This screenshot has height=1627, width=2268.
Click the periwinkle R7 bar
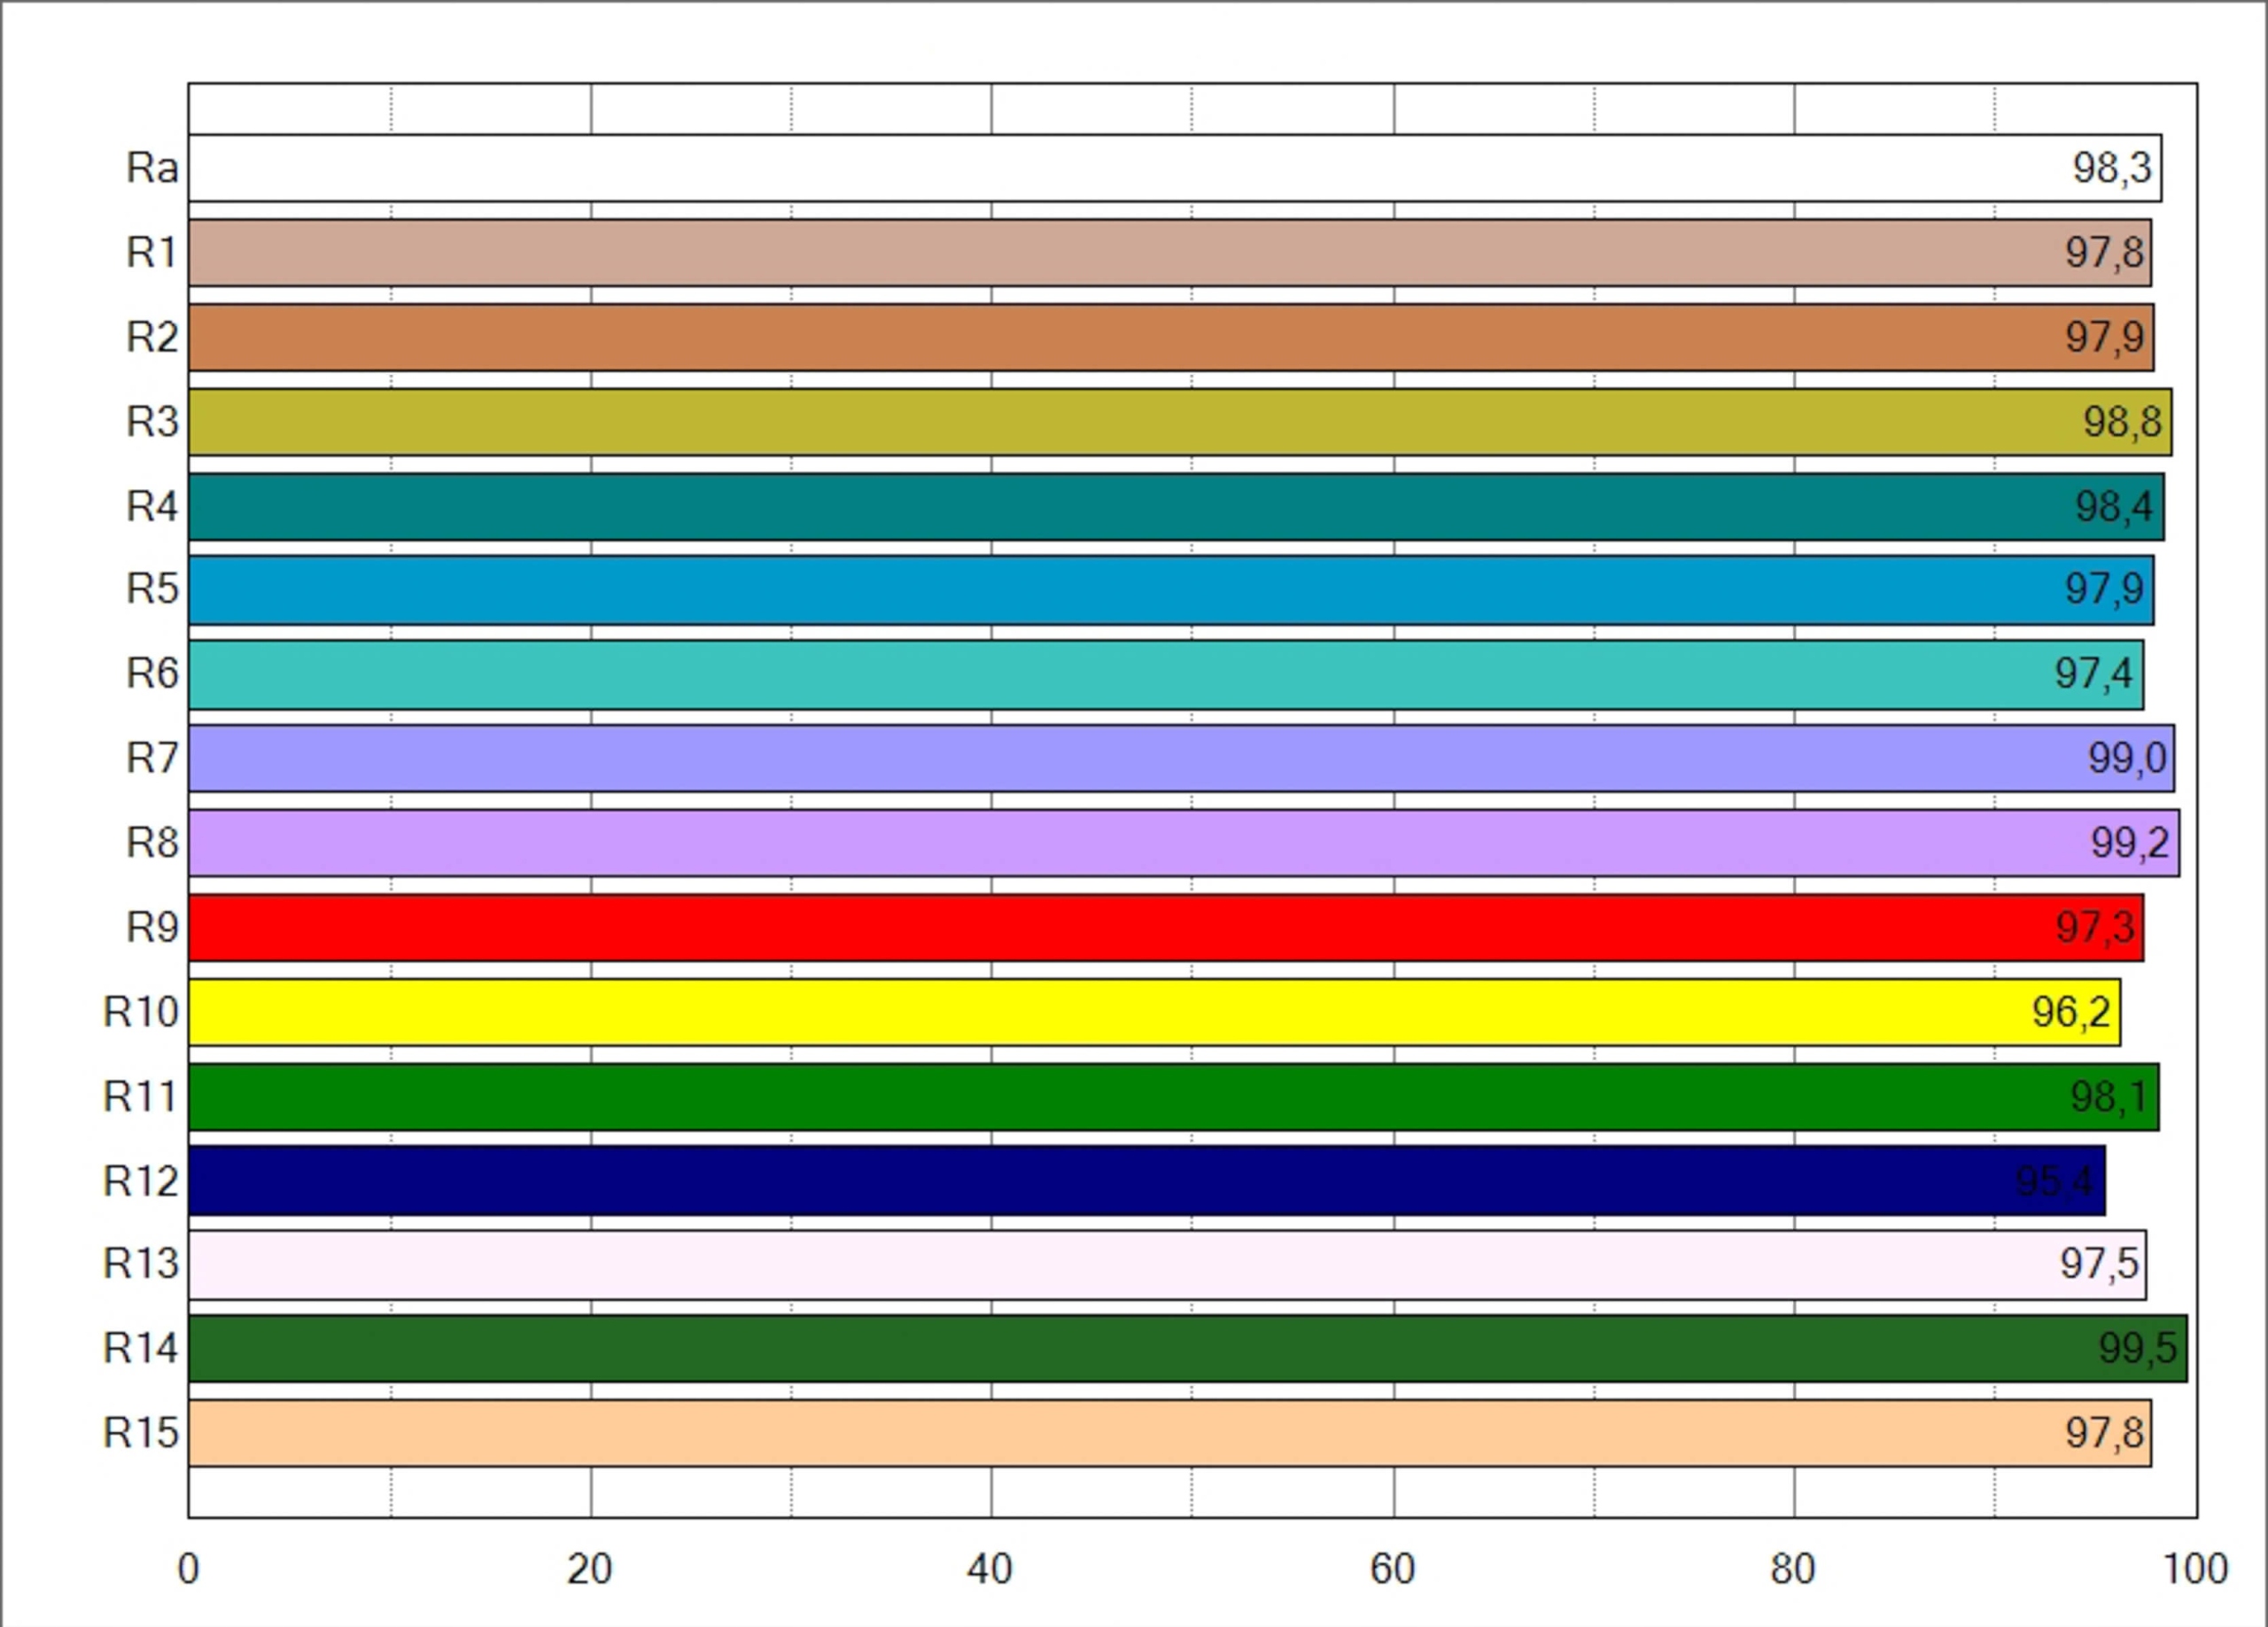click(1180, 759)
